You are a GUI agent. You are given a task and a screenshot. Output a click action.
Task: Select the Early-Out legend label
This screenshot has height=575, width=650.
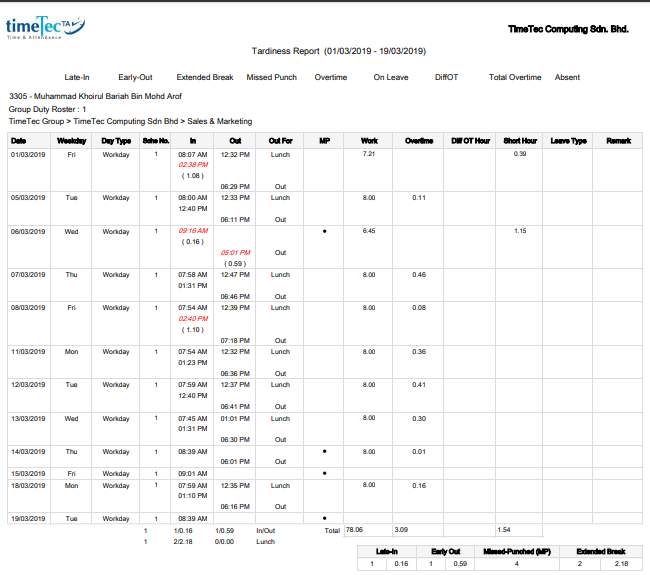[135, 77]
